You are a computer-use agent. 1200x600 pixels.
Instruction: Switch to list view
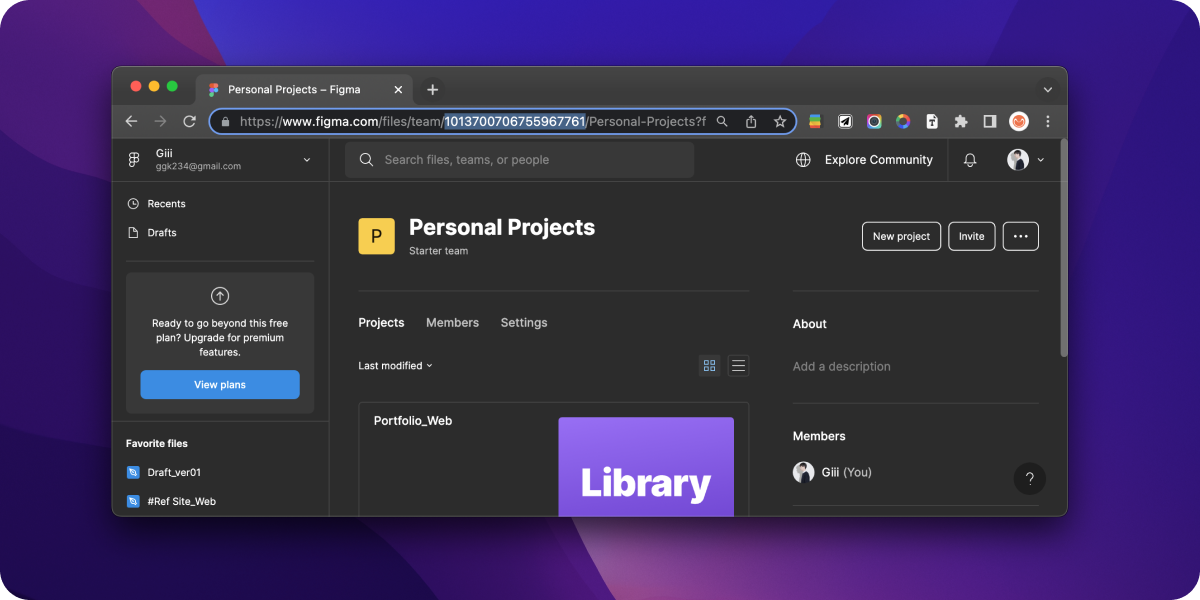pos(738,366)
